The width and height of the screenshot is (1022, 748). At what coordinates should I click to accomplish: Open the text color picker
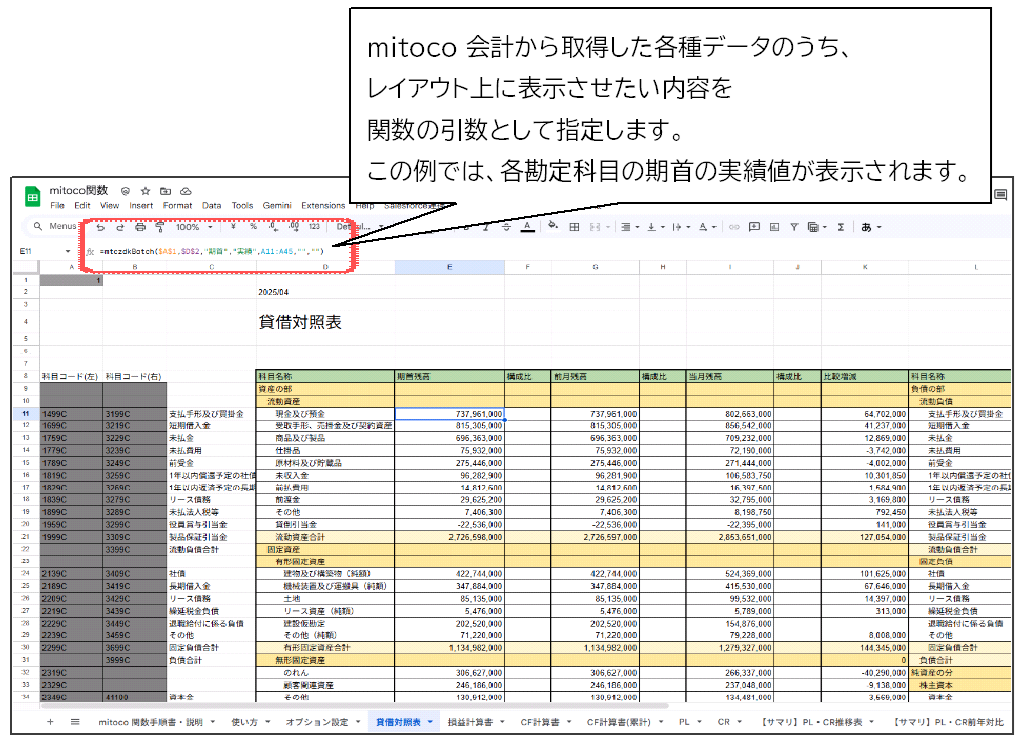click(x=527, y=227)
